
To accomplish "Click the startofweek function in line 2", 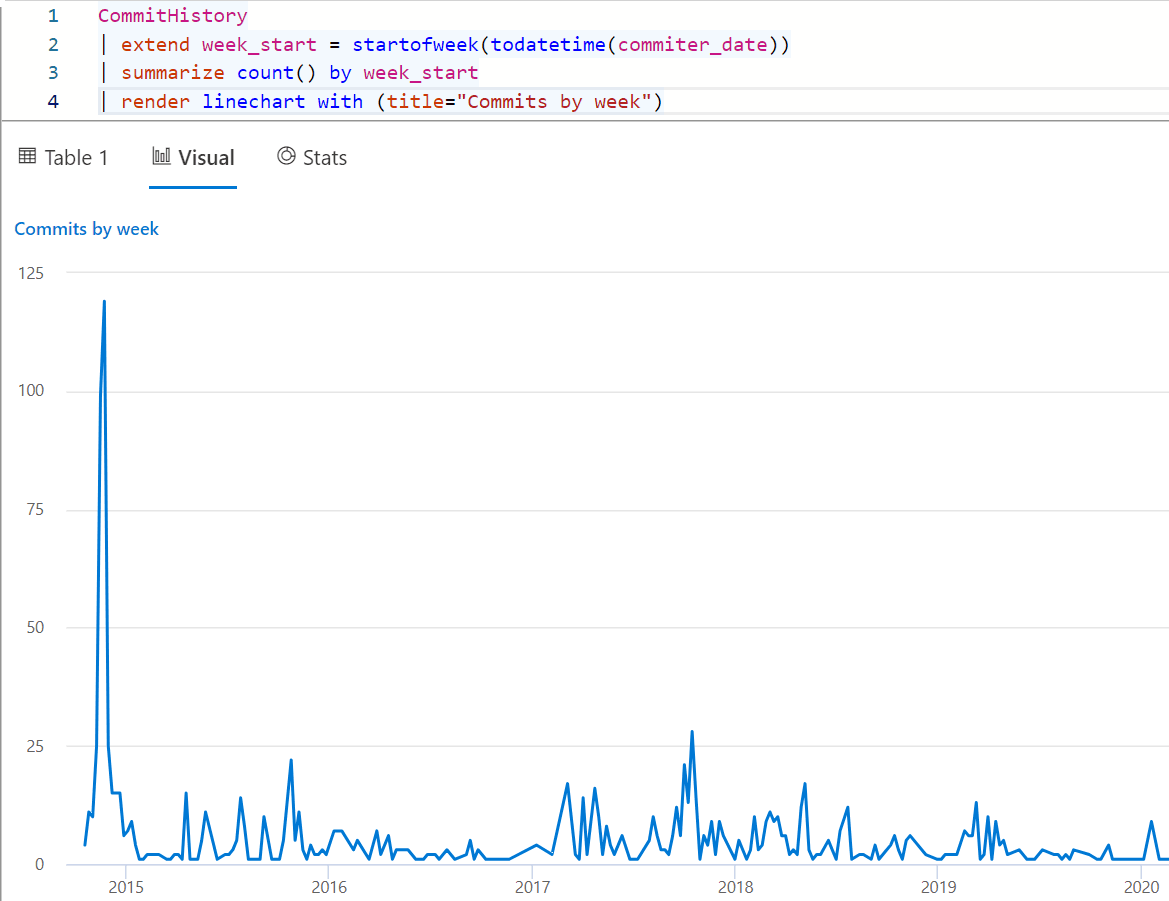I will coord(415,44).
